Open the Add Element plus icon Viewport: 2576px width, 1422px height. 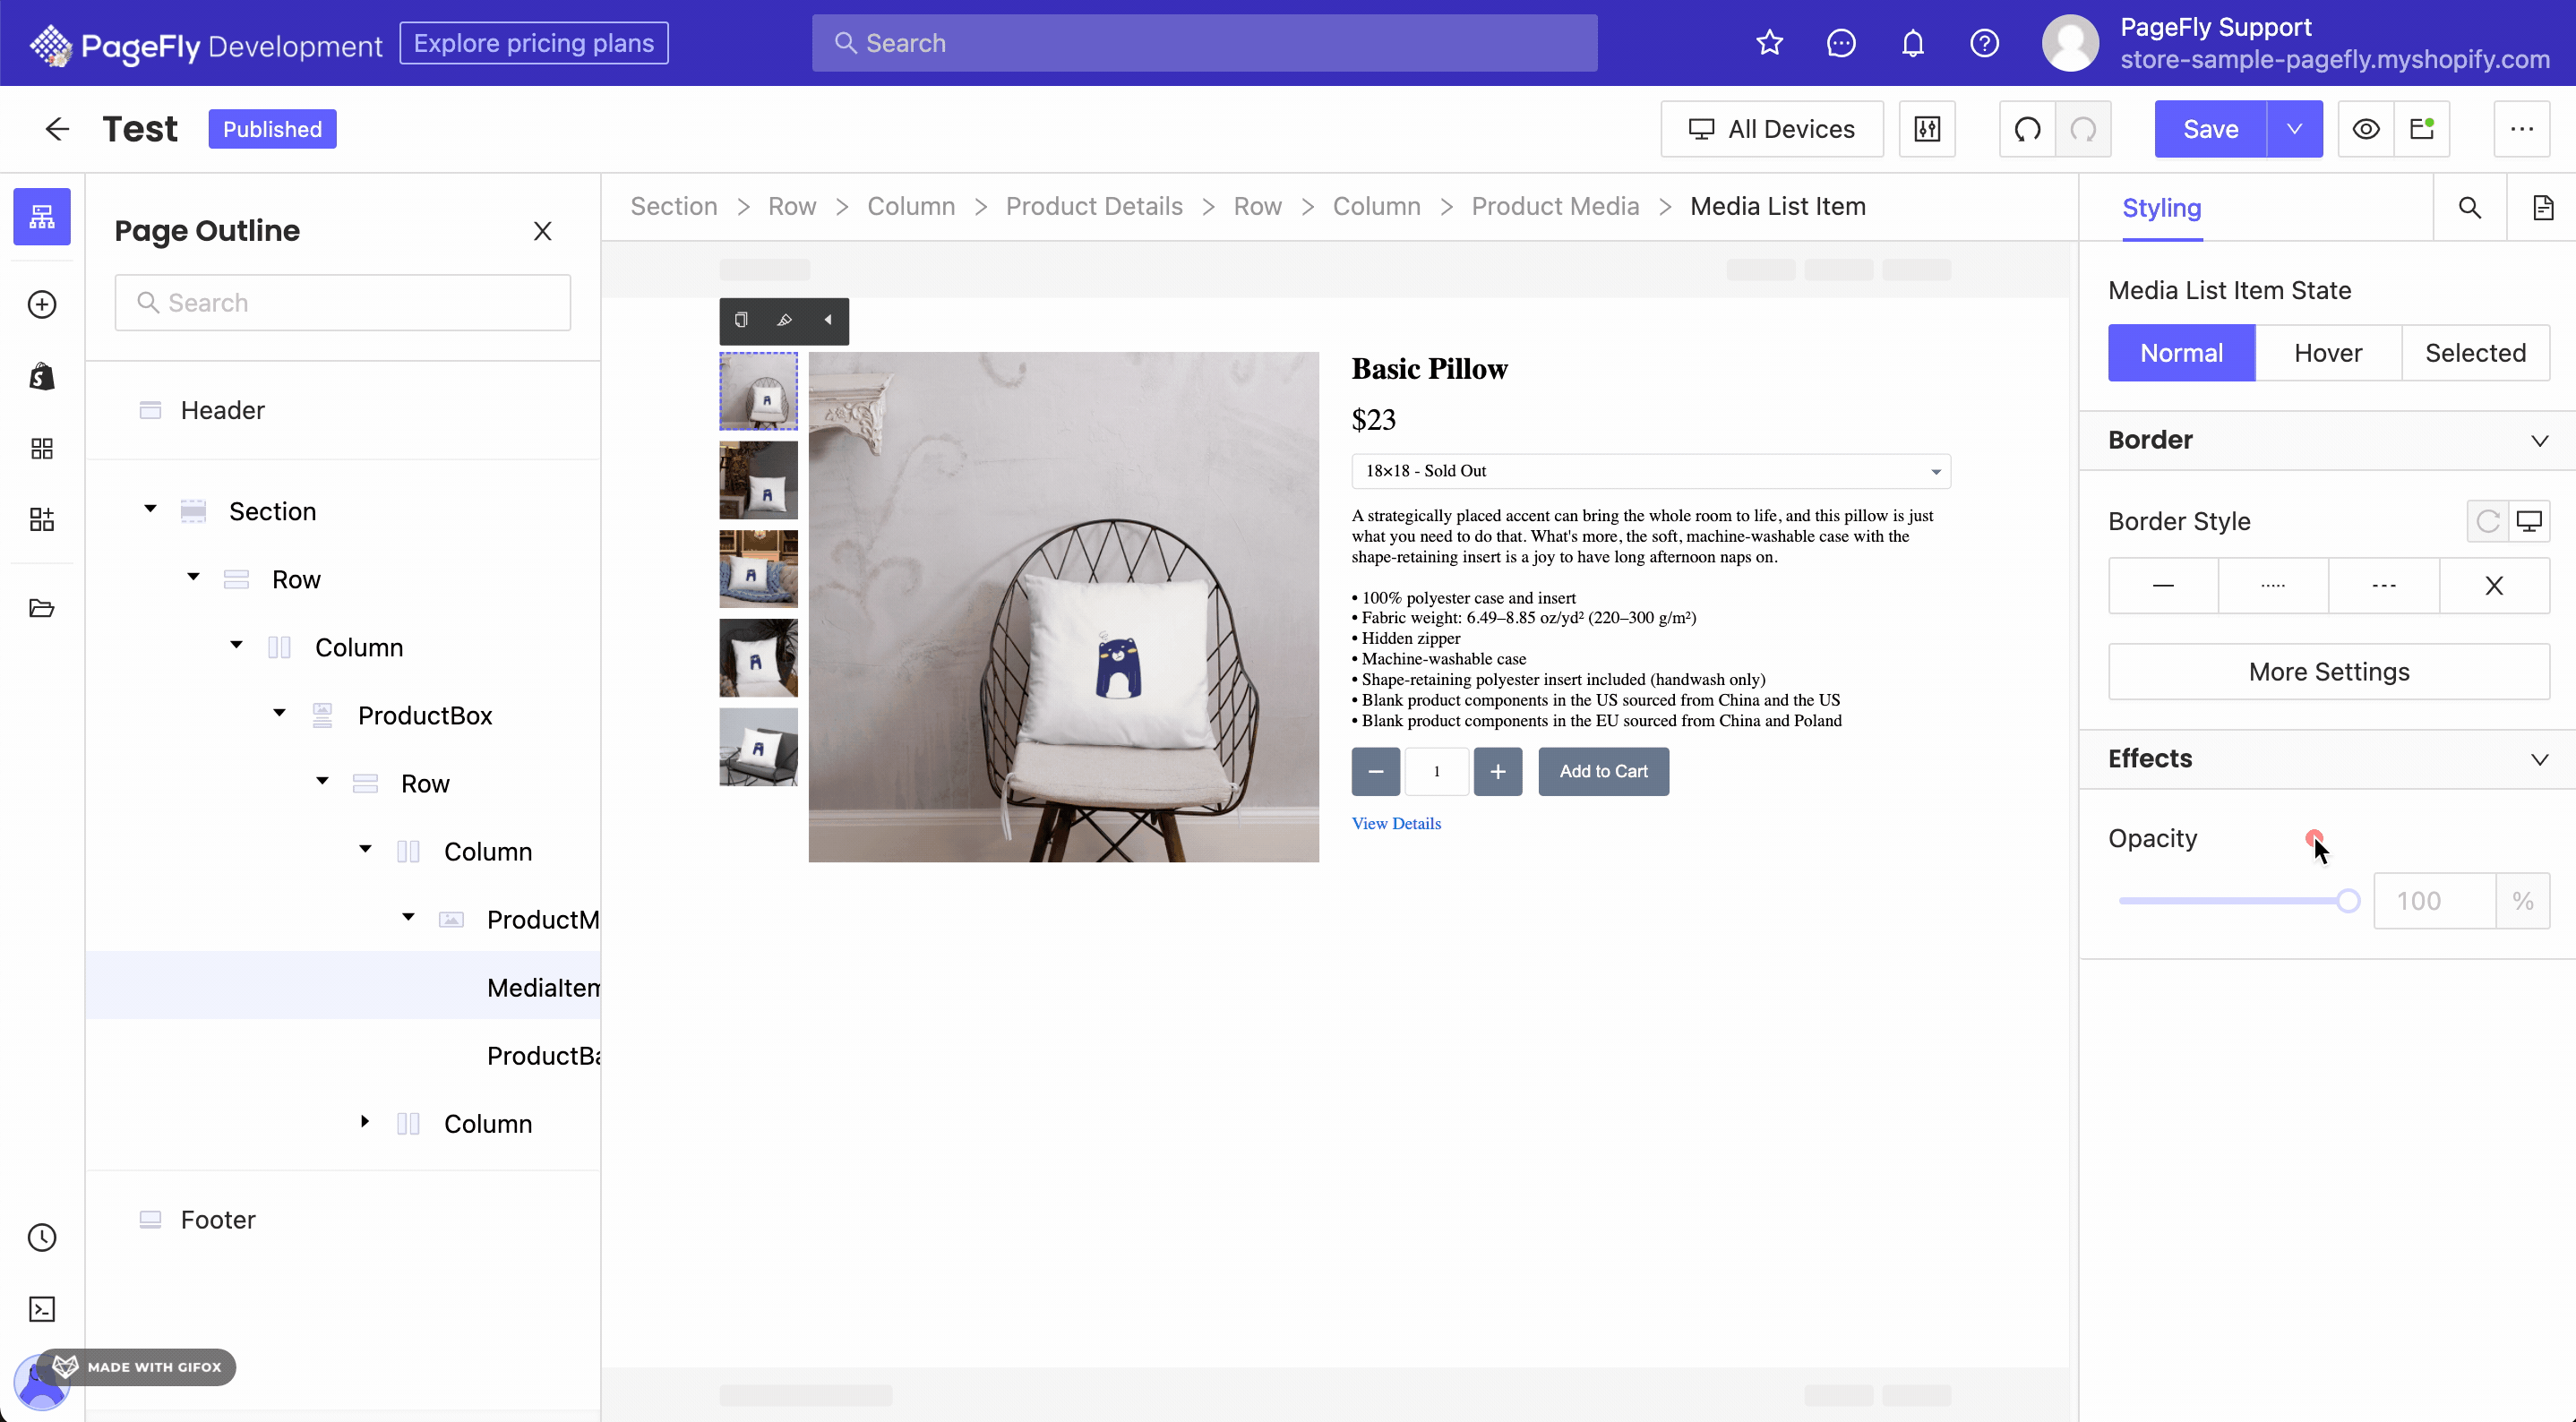tap(42, 304)
